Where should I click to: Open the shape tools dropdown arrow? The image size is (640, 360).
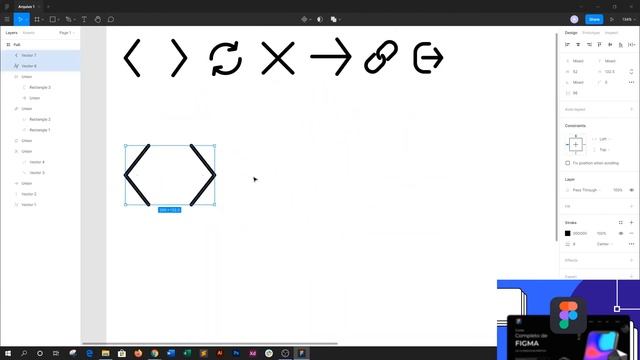[58, 20]
